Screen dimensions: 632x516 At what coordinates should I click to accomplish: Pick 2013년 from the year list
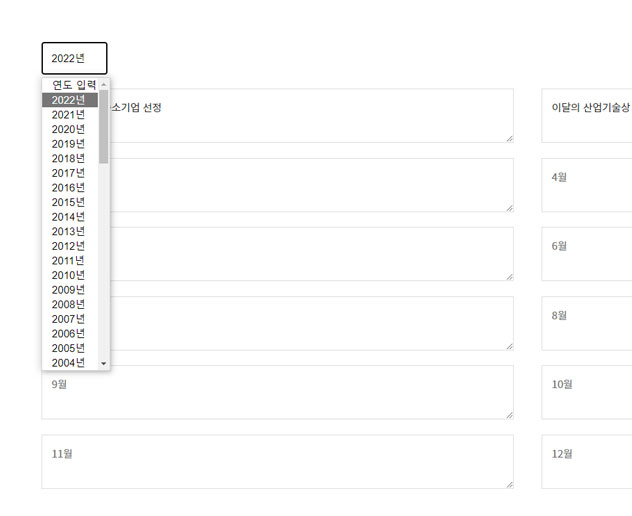(70, 231)
